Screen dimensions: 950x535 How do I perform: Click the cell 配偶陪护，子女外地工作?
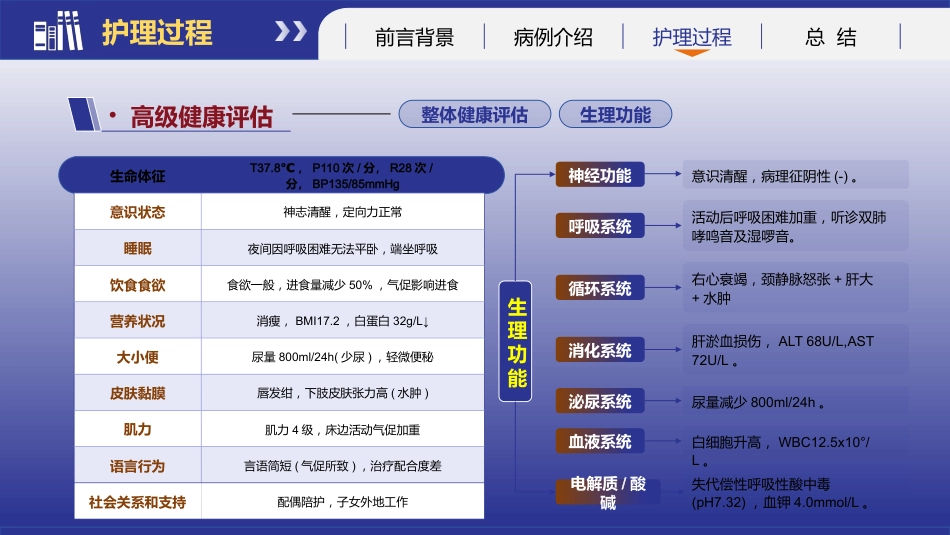click(342, 502)
